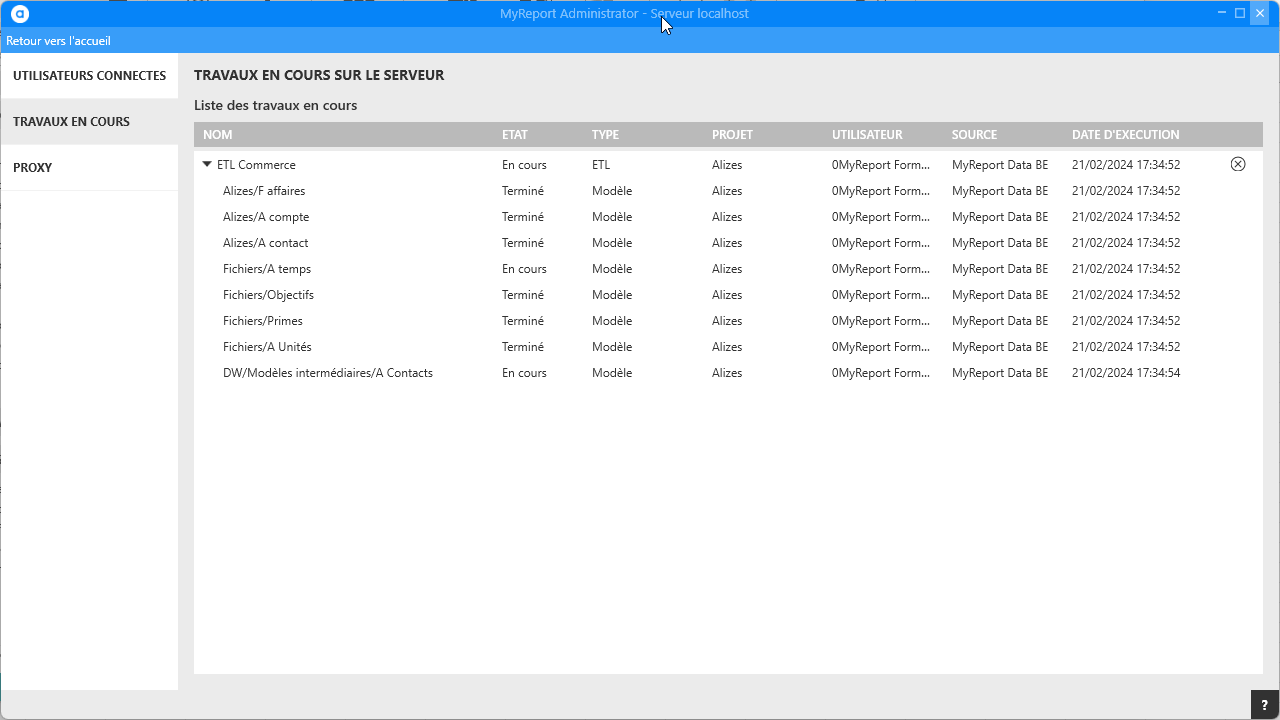Sort by the NOM column header
Screen dimensions: 1280x720
click(x=217, y=135)
